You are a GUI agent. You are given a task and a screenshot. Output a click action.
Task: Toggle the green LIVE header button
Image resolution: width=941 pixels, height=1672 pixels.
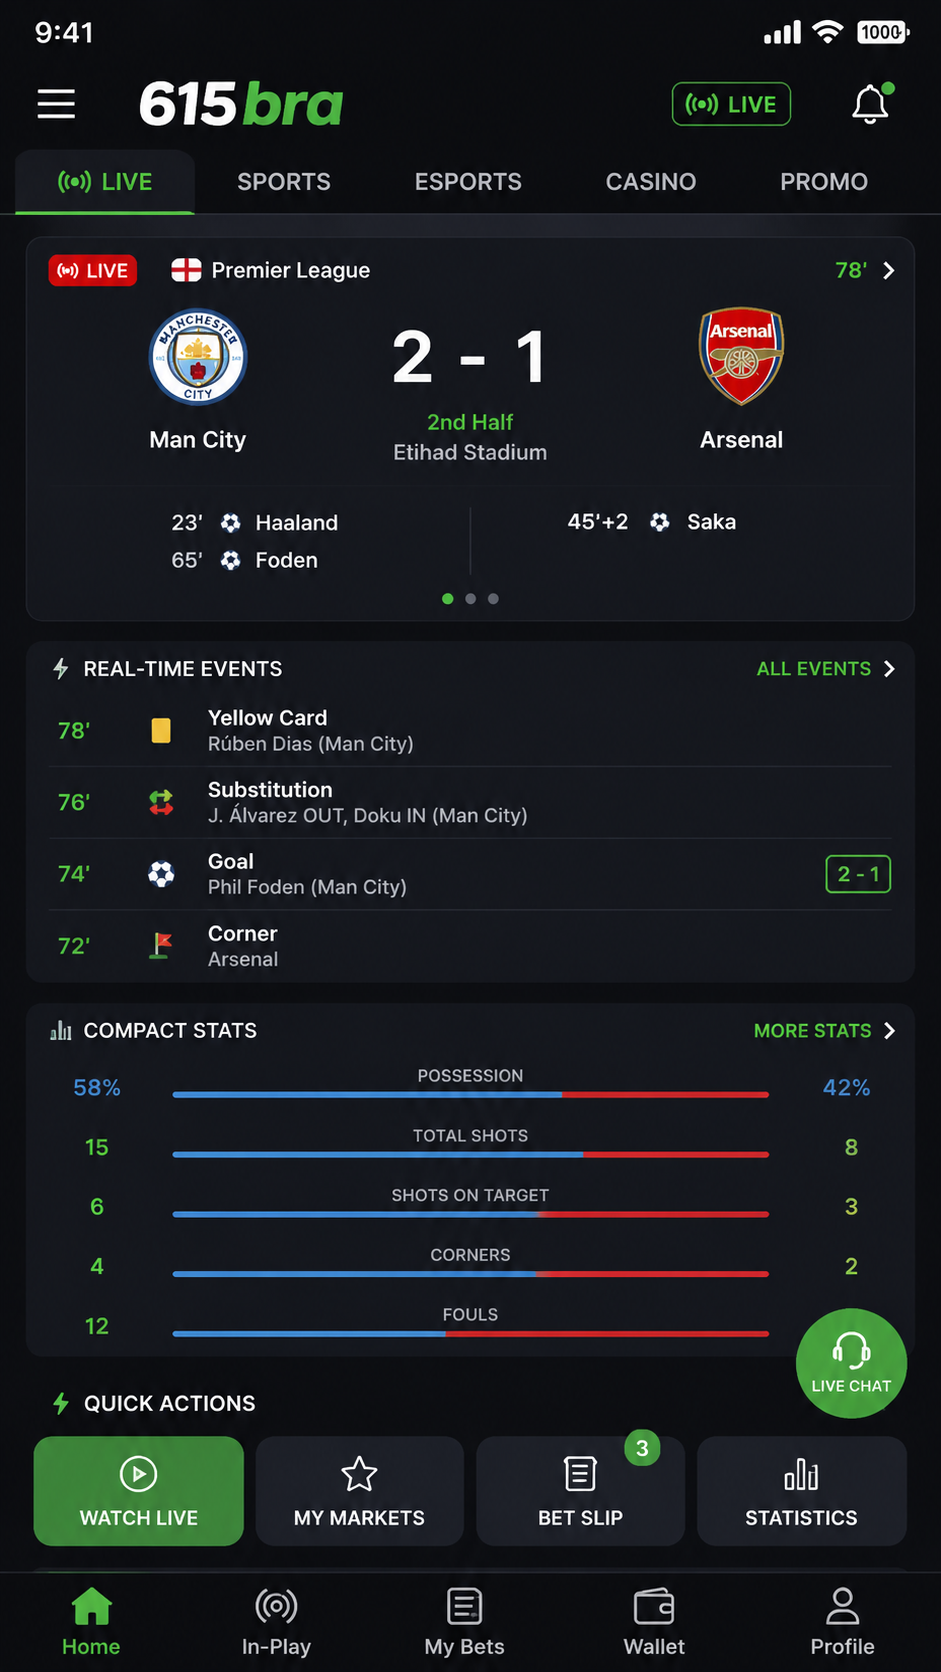pos(731,104)
